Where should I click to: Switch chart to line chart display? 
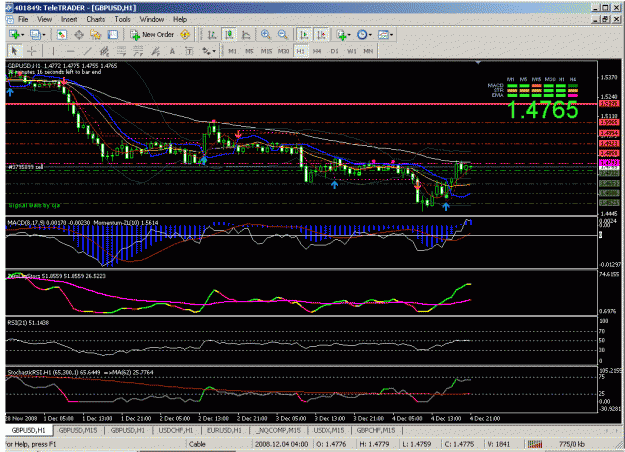(x=246, y=35)
